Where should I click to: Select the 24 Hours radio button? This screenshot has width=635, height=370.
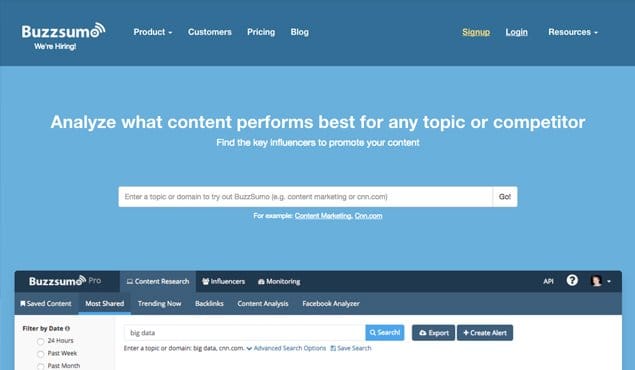click(40, 341)
